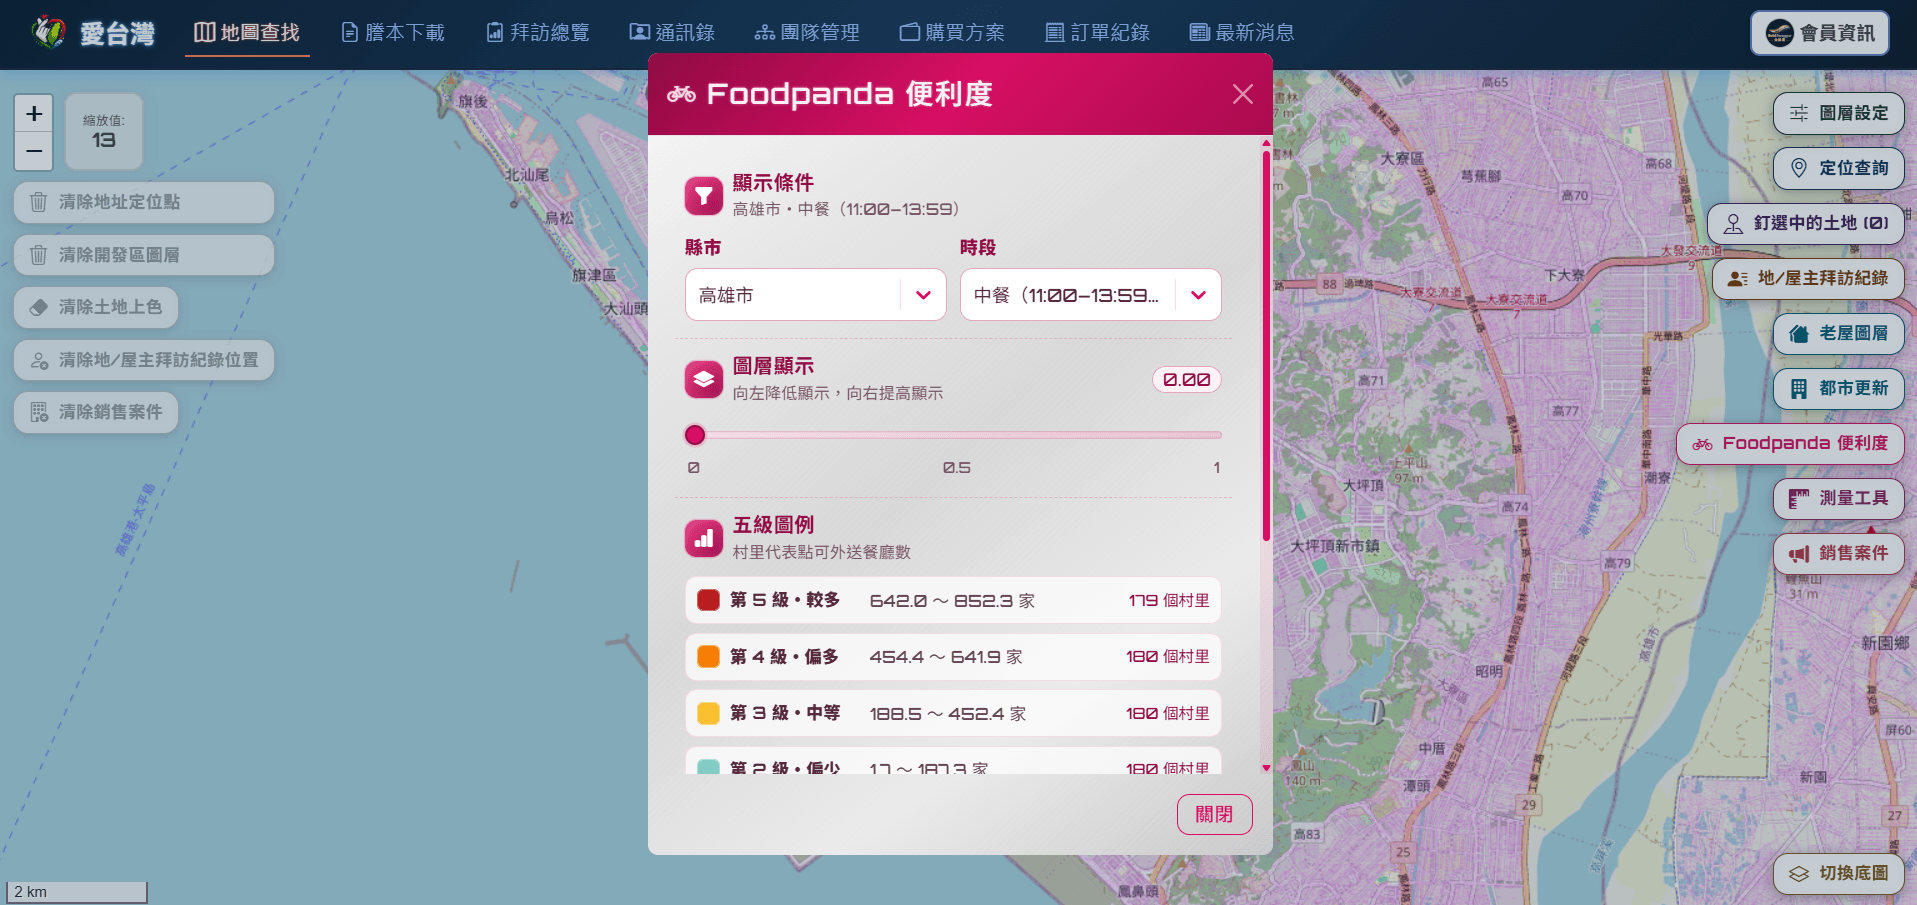Click the opacity slider handle
This screenshot has height=905, width=1917.
[695, 435]
